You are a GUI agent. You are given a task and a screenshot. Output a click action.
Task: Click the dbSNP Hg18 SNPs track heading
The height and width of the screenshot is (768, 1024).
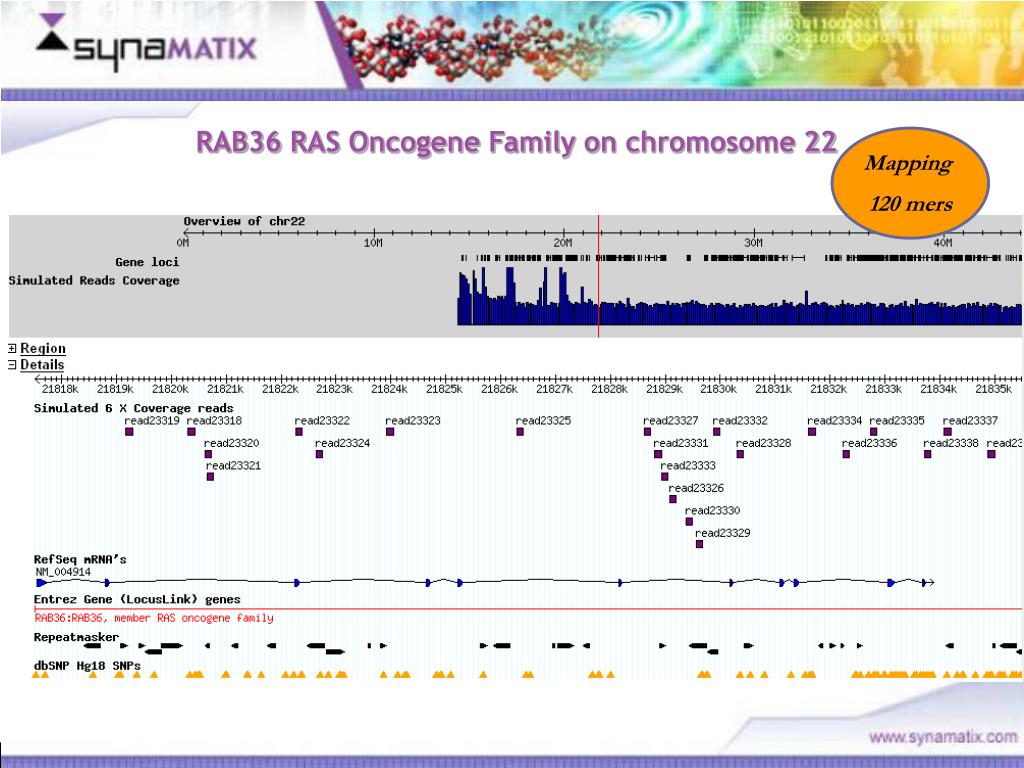(x=87, y=666)
